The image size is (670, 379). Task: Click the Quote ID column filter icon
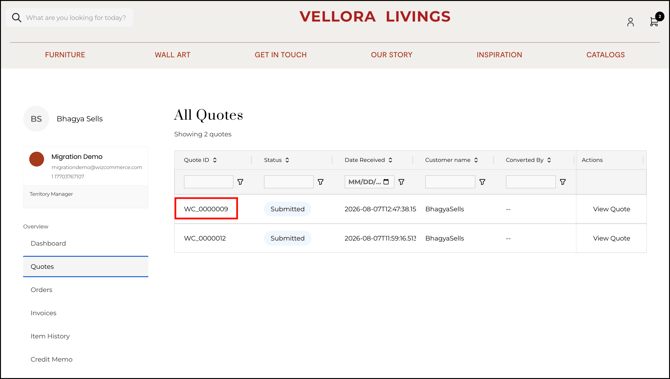tap(240, 182)
